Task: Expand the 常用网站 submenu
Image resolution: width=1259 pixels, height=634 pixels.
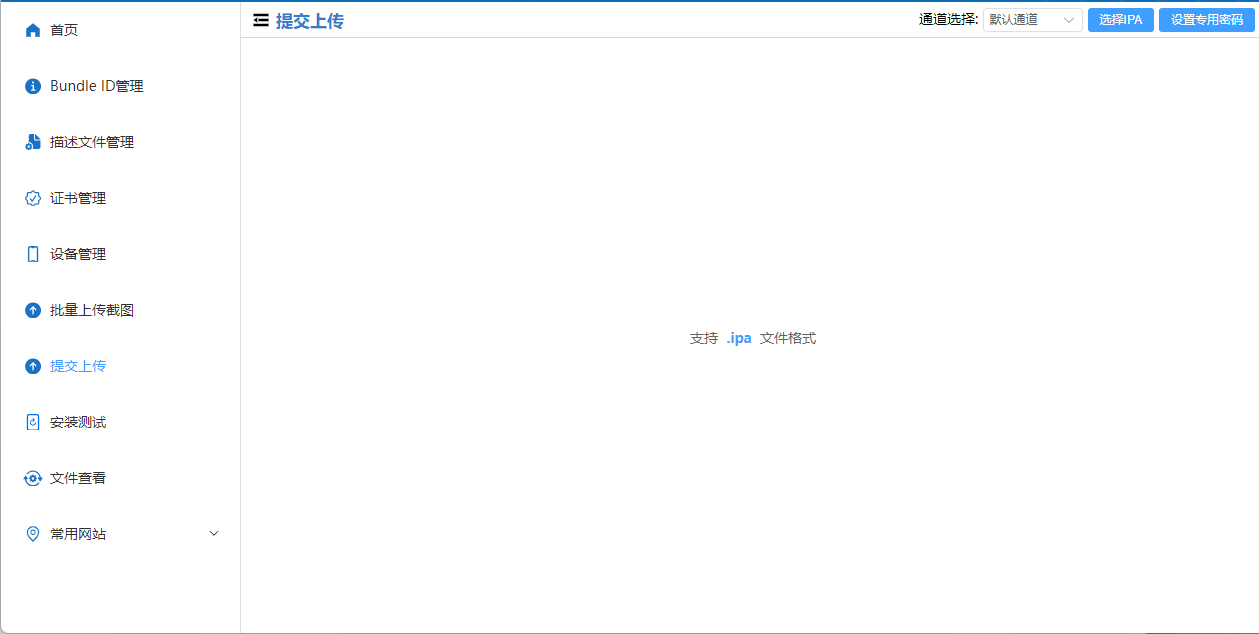Action: coord(120,534)
